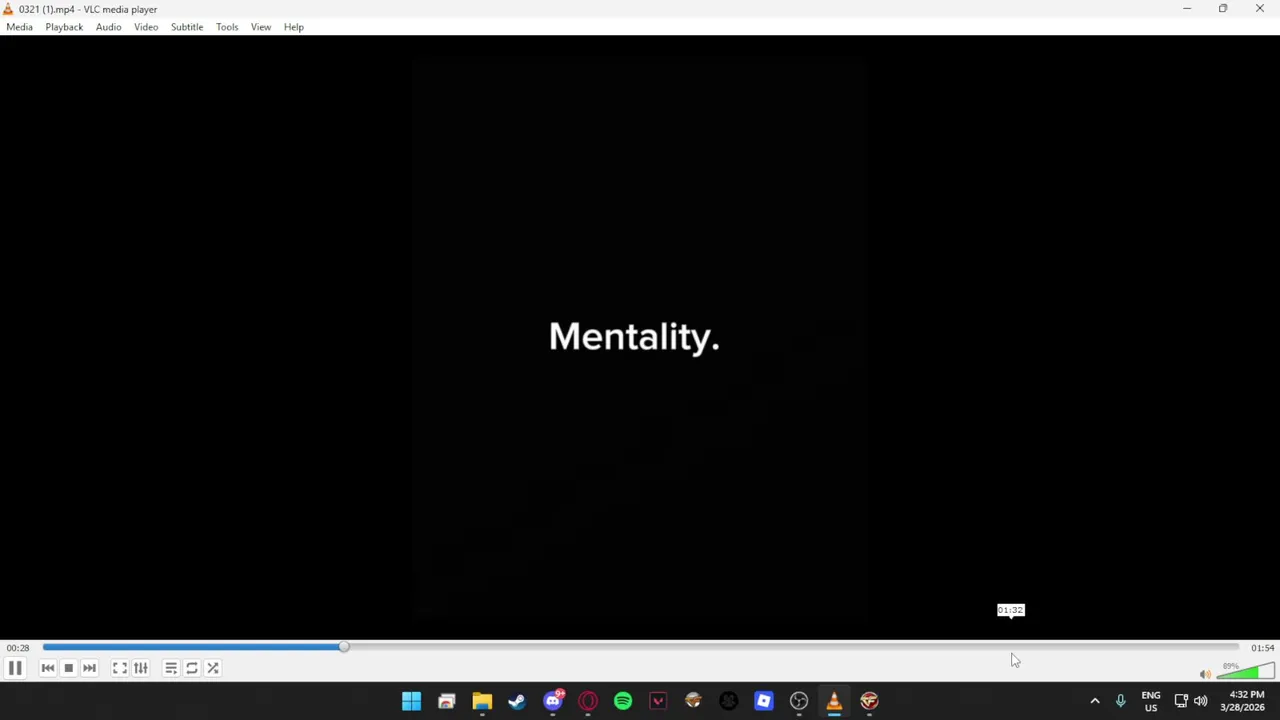
Task: Open the Playback menu
Action: point(64,27)
